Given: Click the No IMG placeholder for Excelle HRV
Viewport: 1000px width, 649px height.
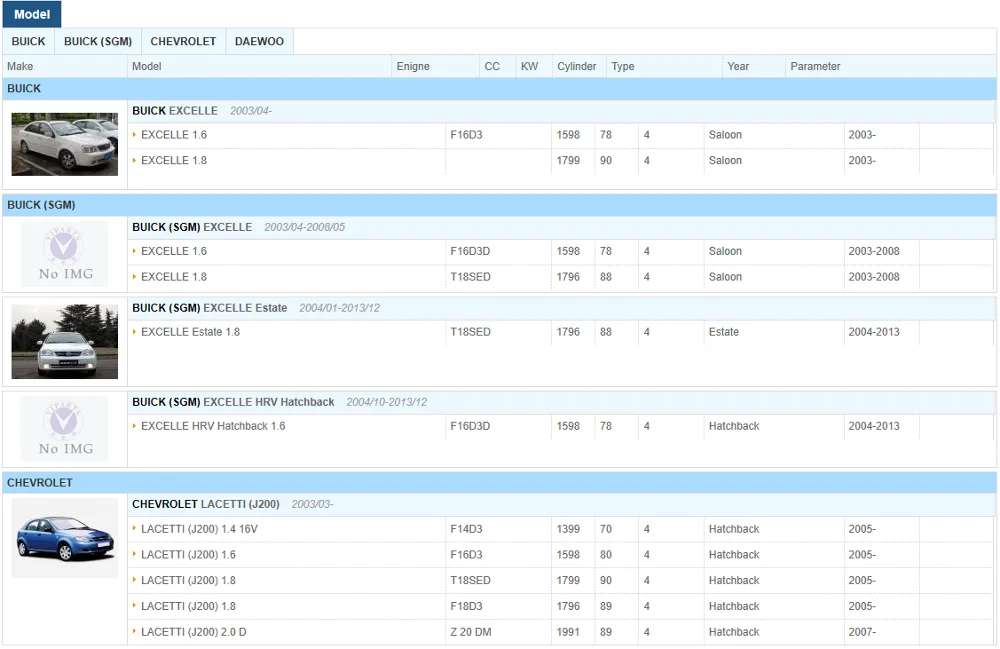Looking at the screenshot, I should (x=65, y=429).
